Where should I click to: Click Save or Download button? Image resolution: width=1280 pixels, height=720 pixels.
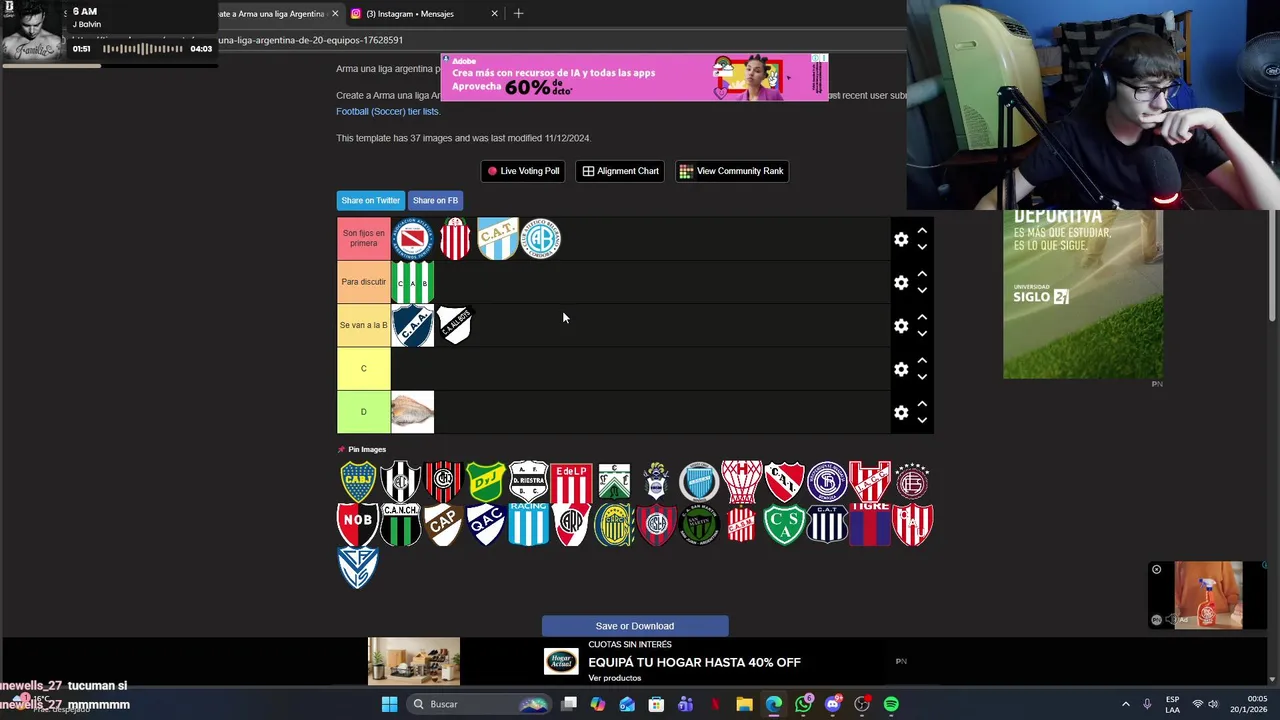click(635, 626)
